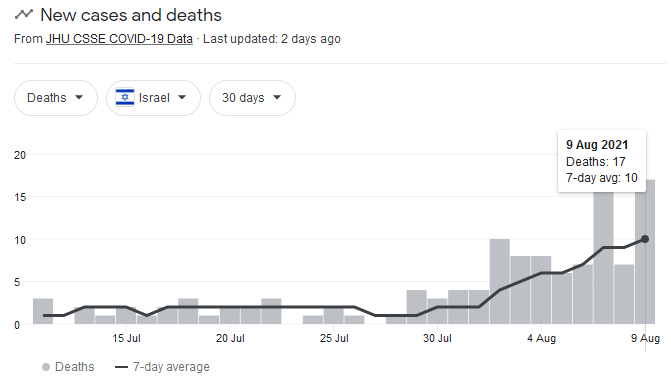Click the 4 Aug axis label
The width and height of the screenshot is (671, 378).
541,338
